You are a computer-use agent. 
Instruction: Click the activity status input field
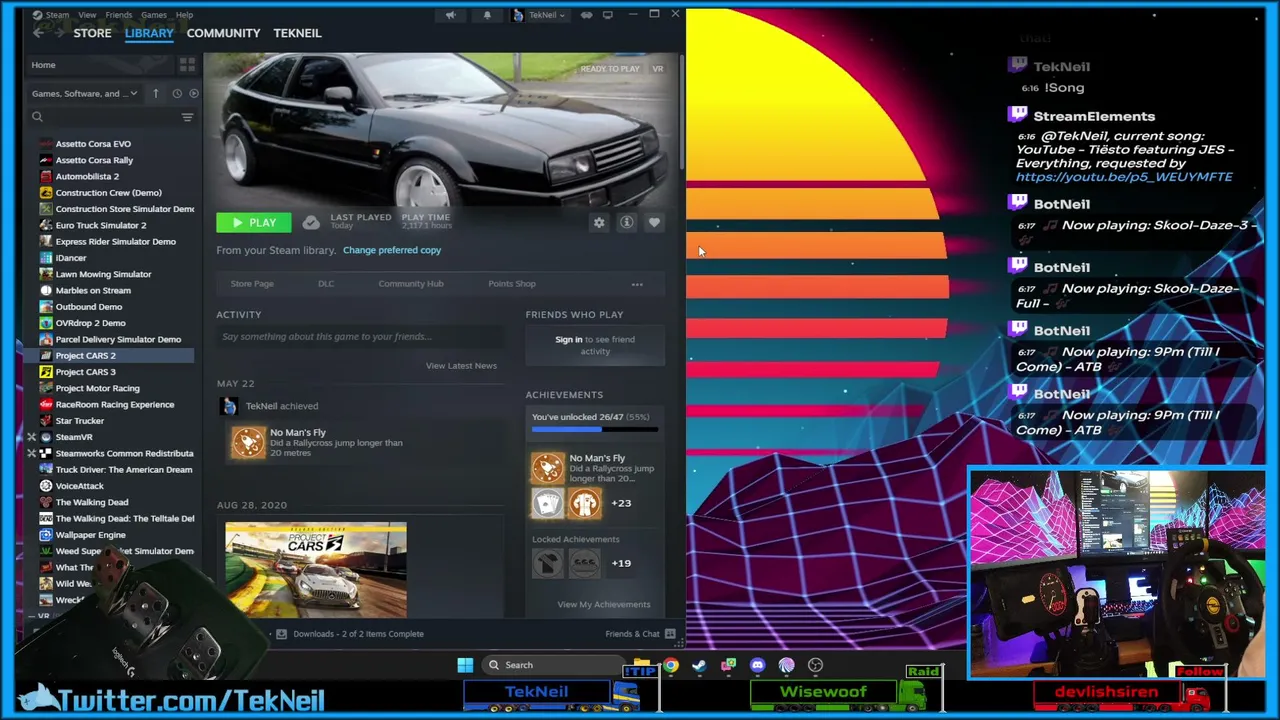(360, 337)
